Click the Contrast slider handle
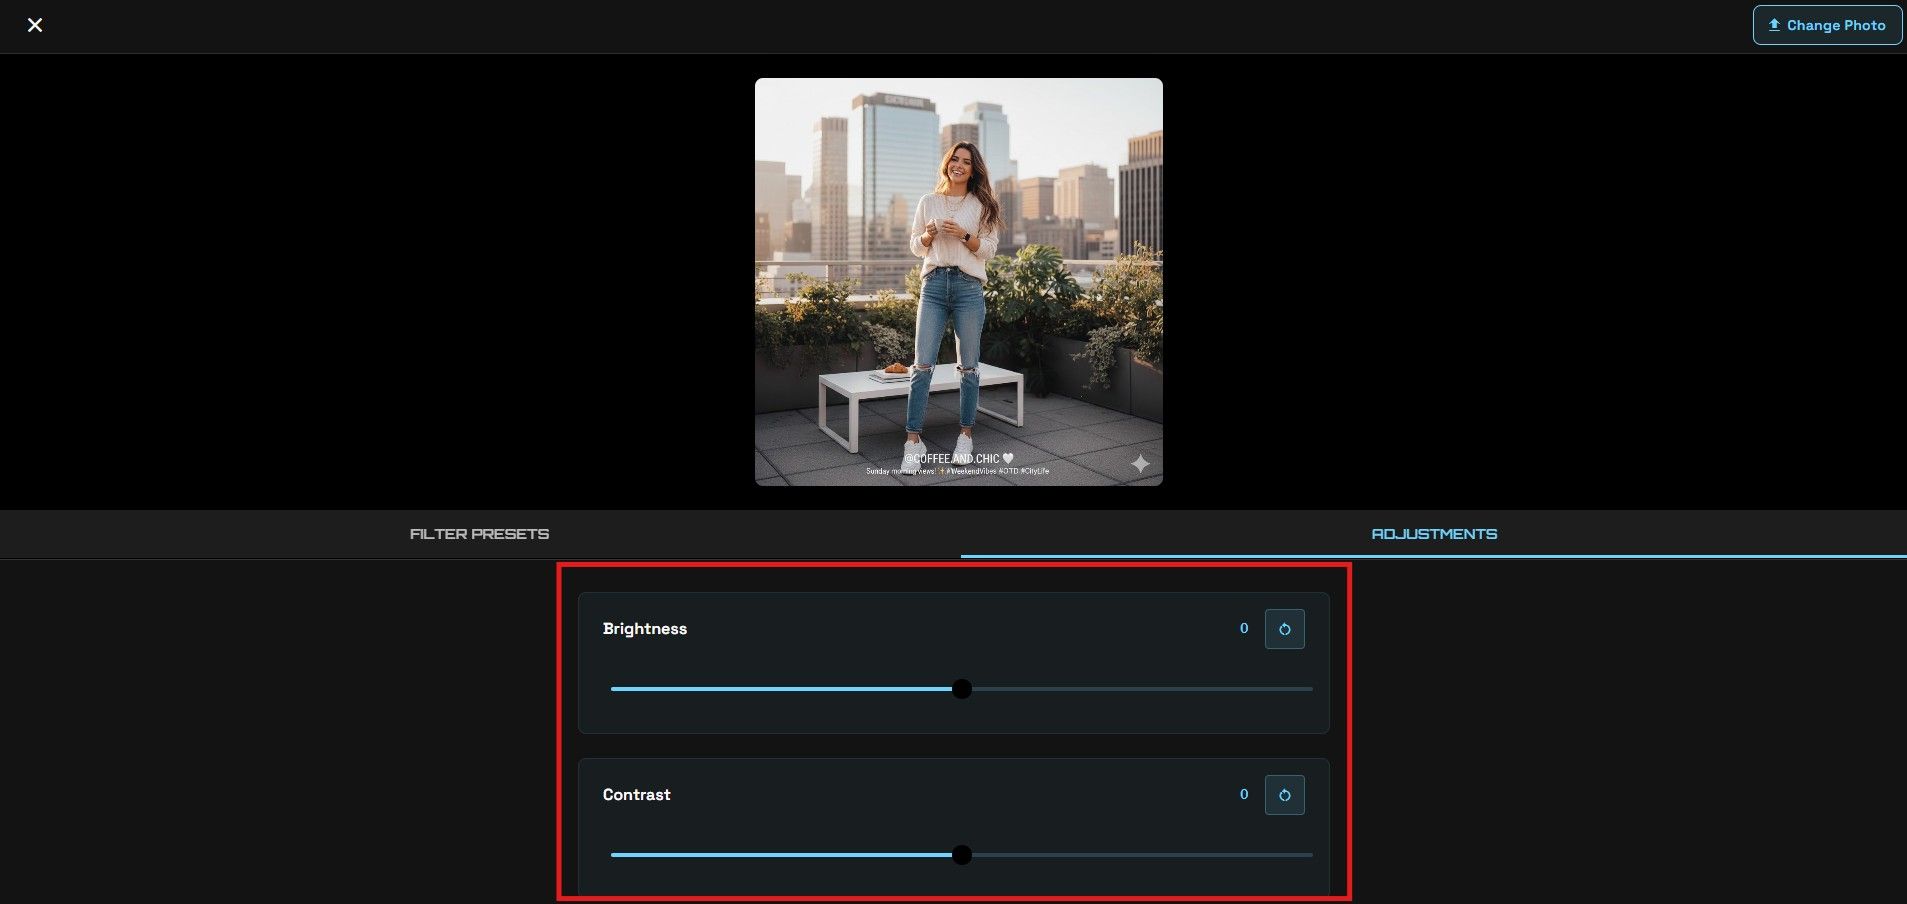The image size is (1907, 904). pyautogui.click(x=962, y=854)
